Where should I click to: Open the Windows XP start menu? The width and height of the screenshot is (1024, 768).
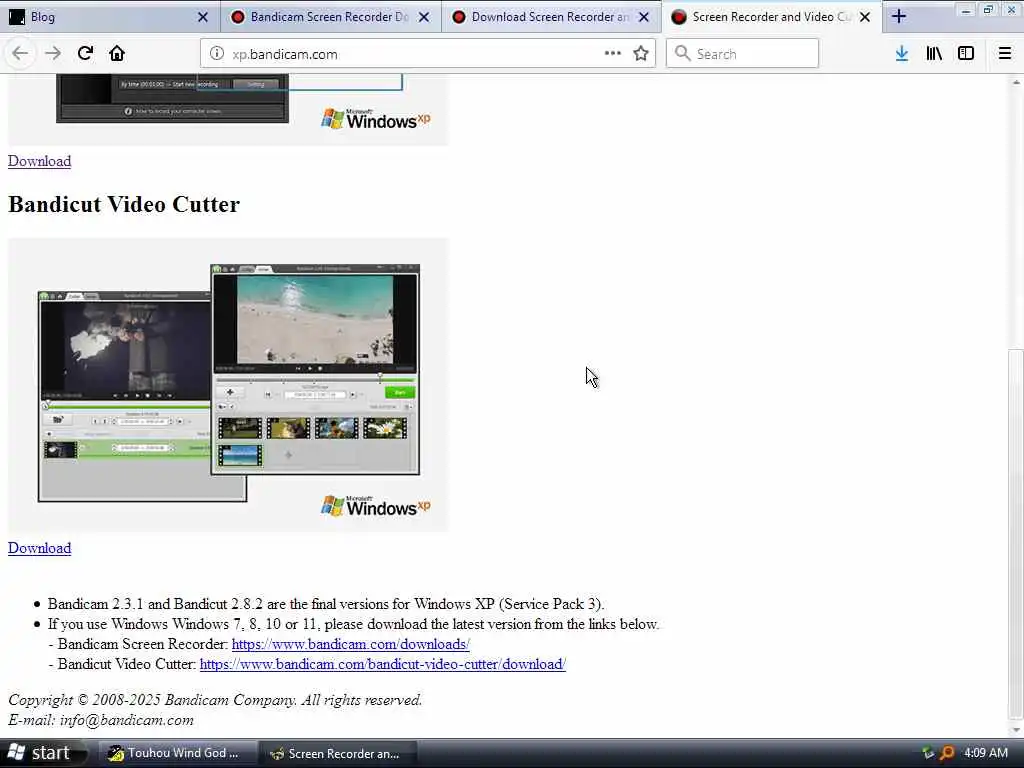click(43, 753)
